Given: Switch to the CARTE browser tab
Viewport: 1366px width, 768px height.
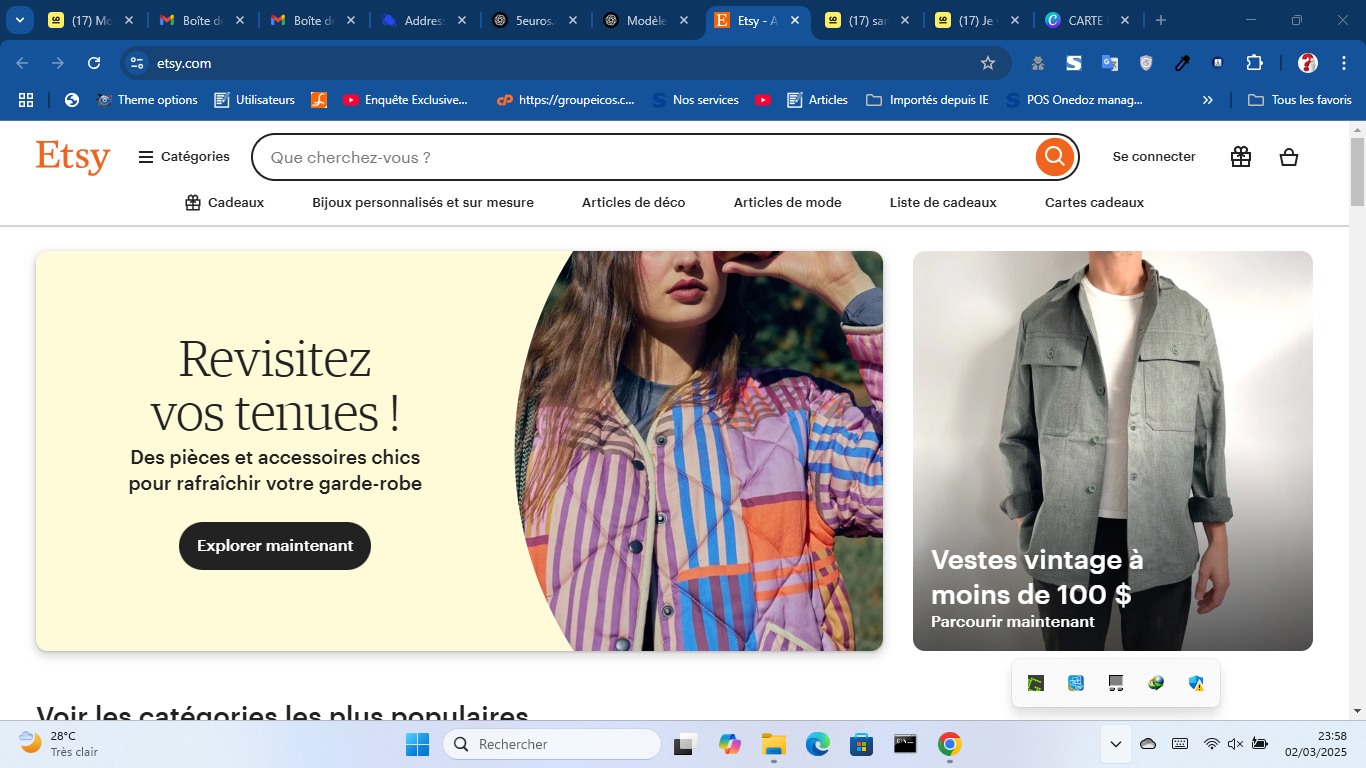Looking at the screenshot, I should point(1080,20).
